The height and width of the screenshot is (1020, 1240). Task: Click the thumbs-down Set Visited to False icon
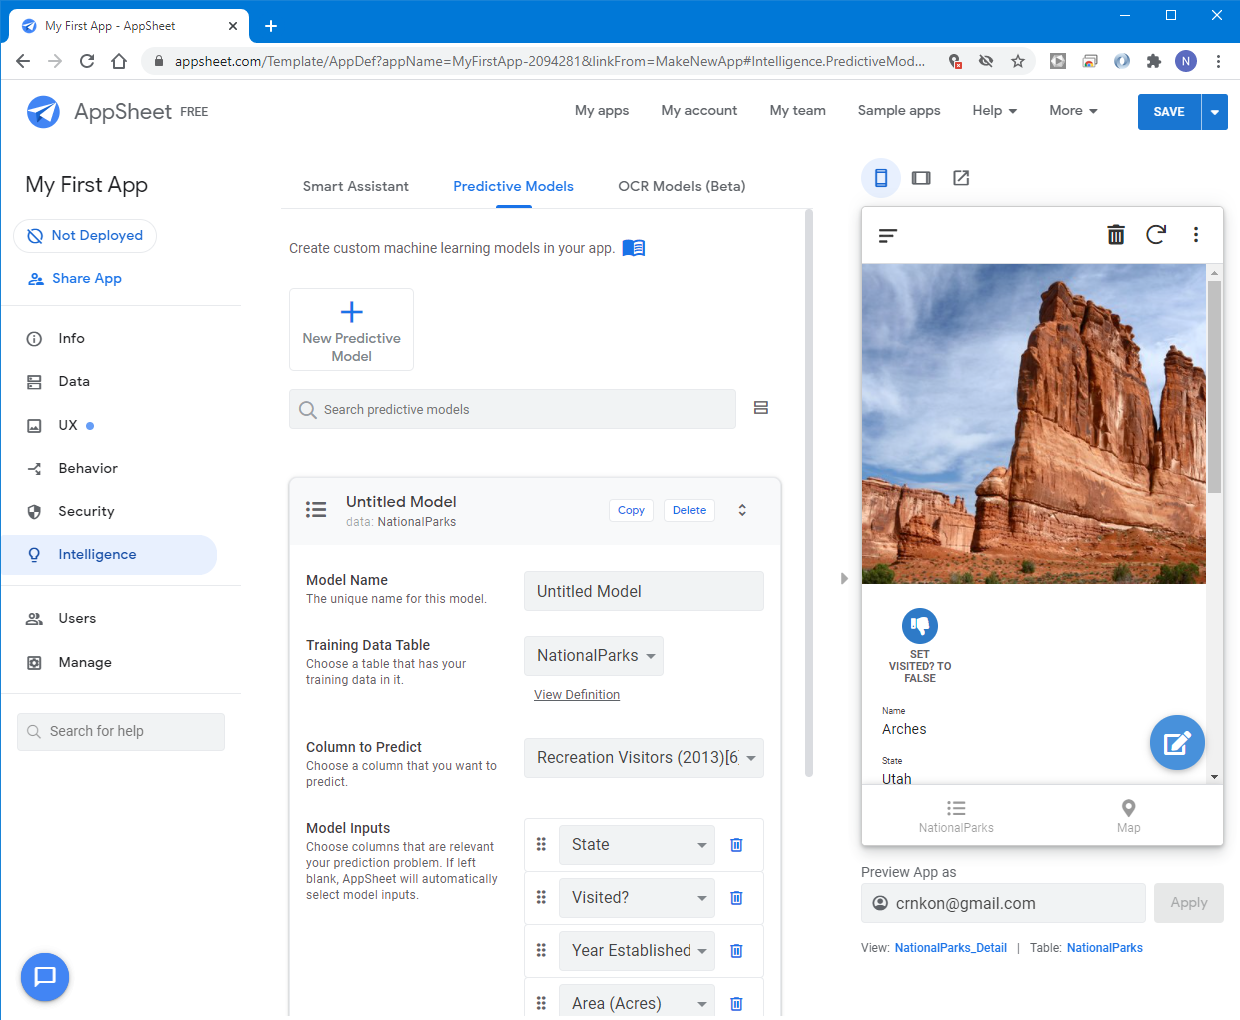click(x=919, y=626)
